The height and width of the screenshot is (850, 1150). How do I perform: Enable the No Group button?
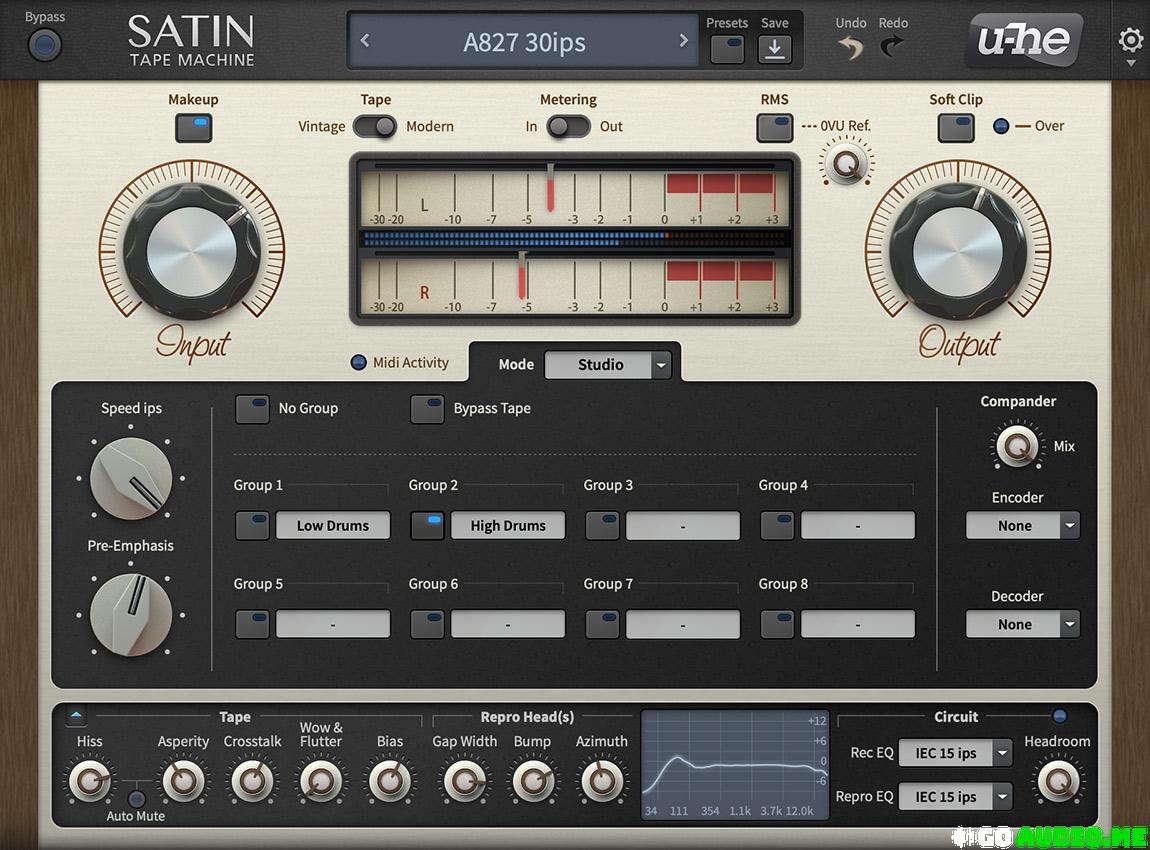[252, 409]
